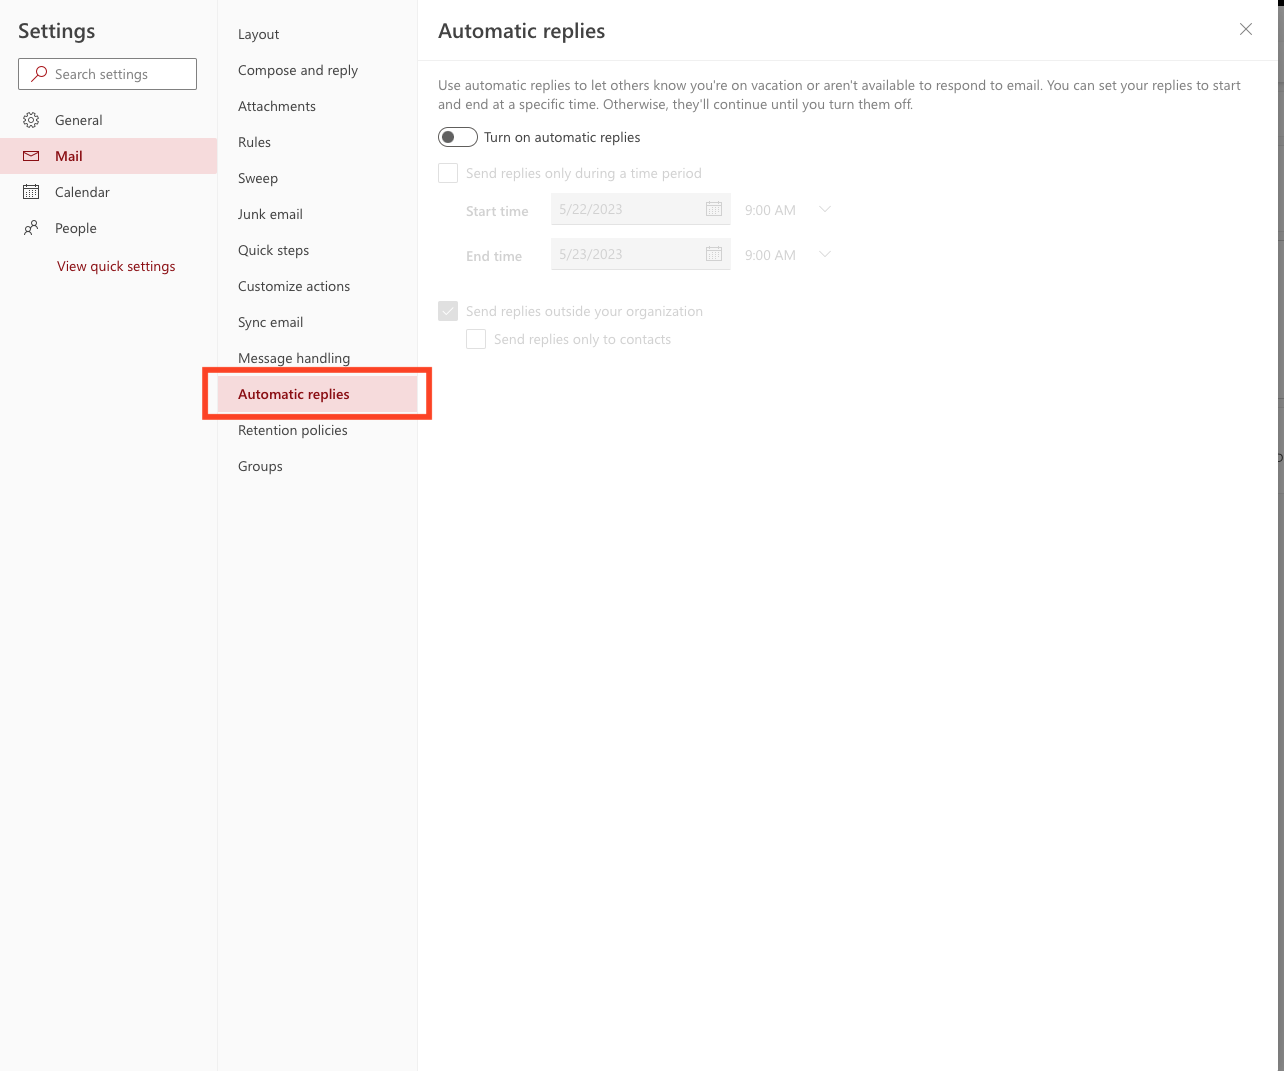Check Send replies only during a time period
This screenshot has height=1071, width=1284.
coord(448,173)
